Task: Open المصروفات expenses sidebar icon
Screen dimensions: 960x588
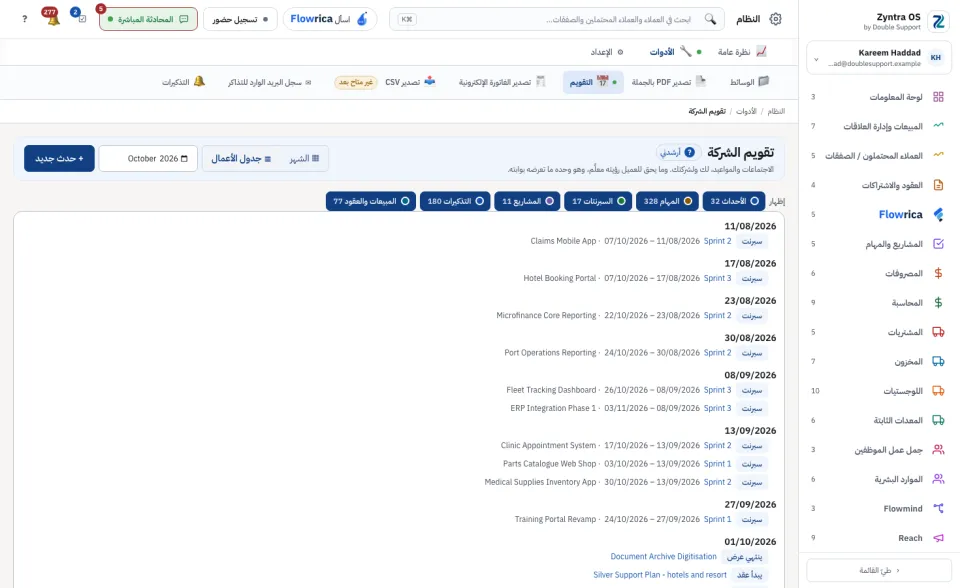Action: [x=938, y=273]
